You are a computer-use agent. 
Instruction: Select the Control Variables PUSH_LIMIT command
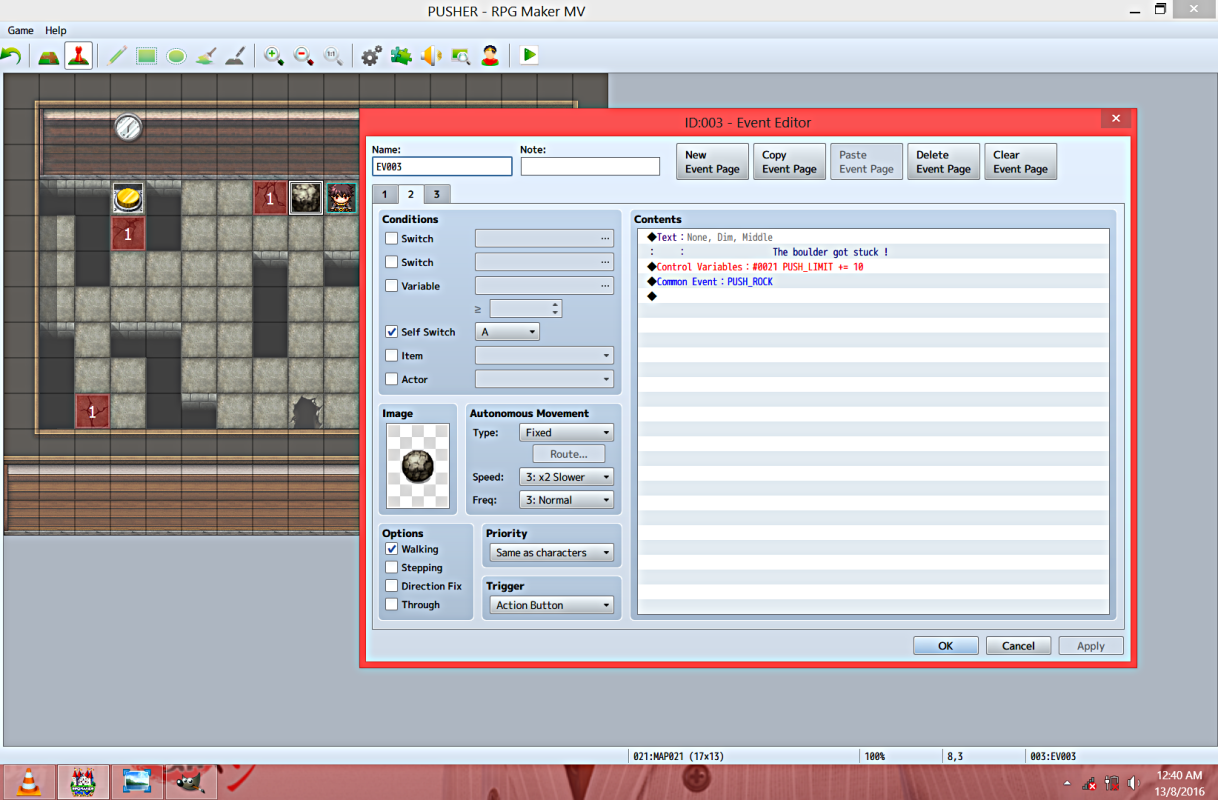pos(873,267)
